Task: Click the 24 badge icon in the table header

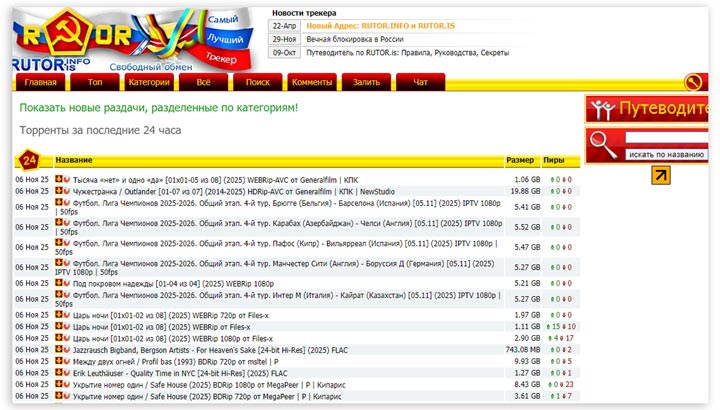Action: 29,160
